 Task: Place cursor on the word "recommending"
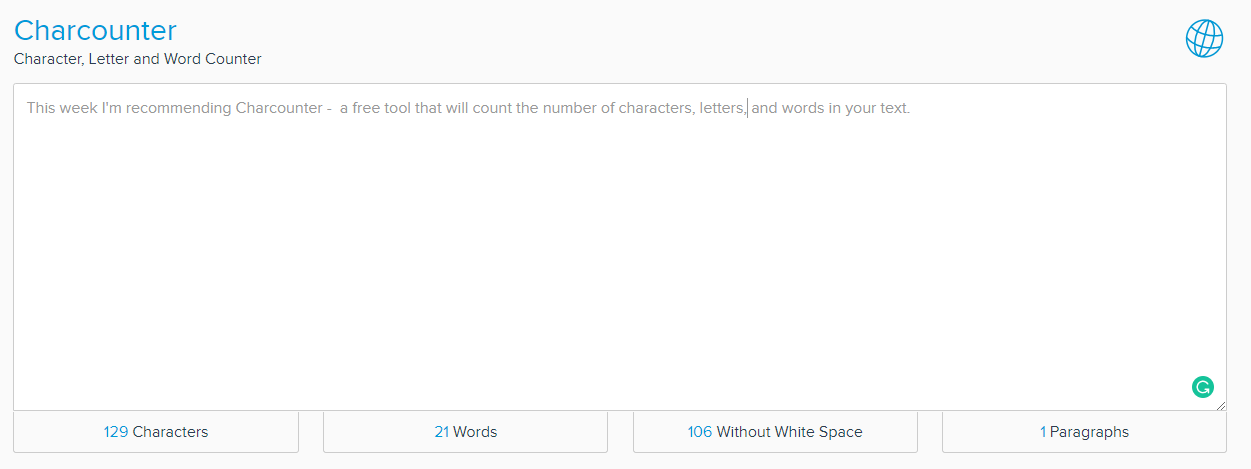183,108
